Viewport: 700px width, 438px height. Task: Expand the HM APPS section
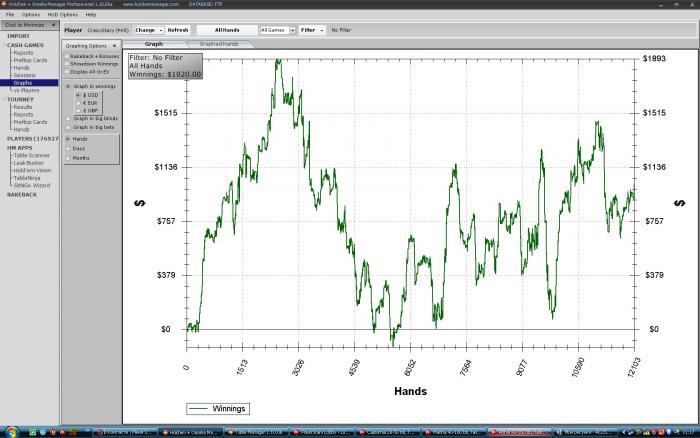tap(19, 148)
